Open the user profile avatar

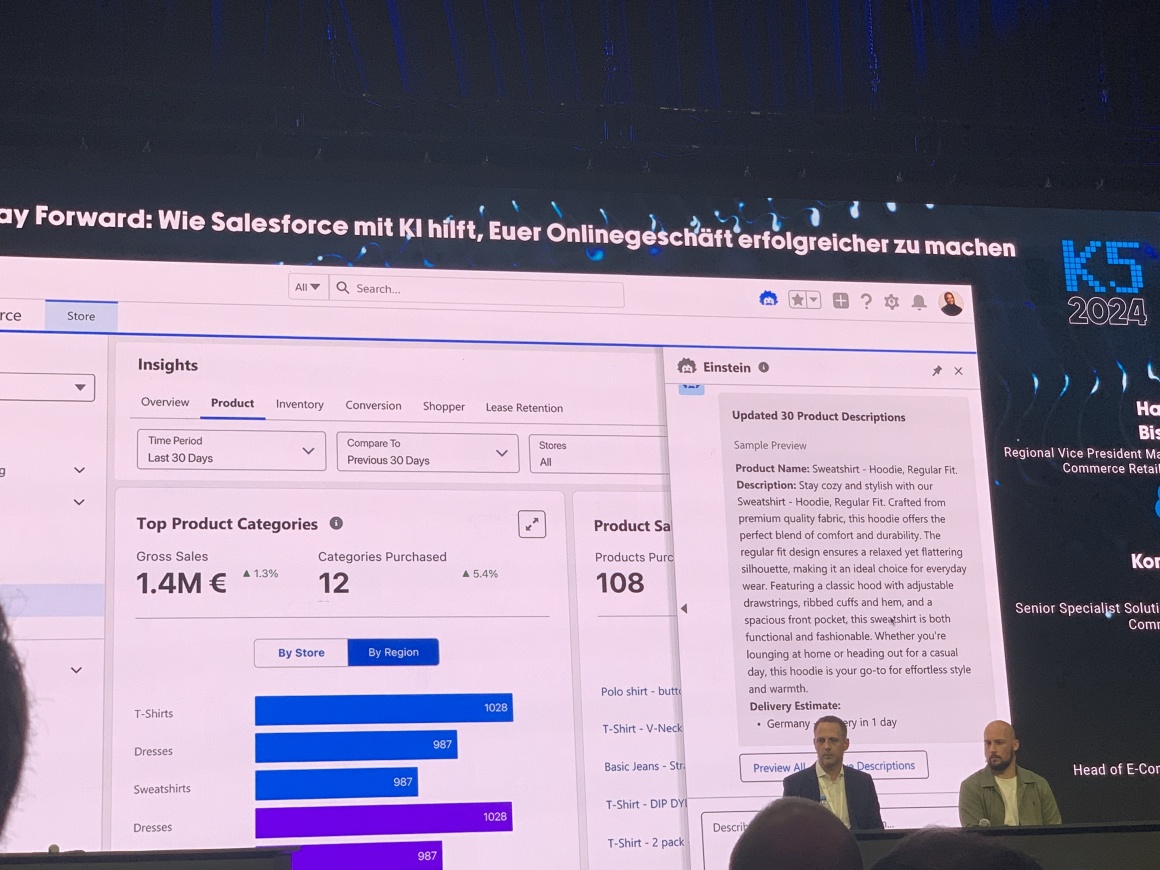pos(951,303)
